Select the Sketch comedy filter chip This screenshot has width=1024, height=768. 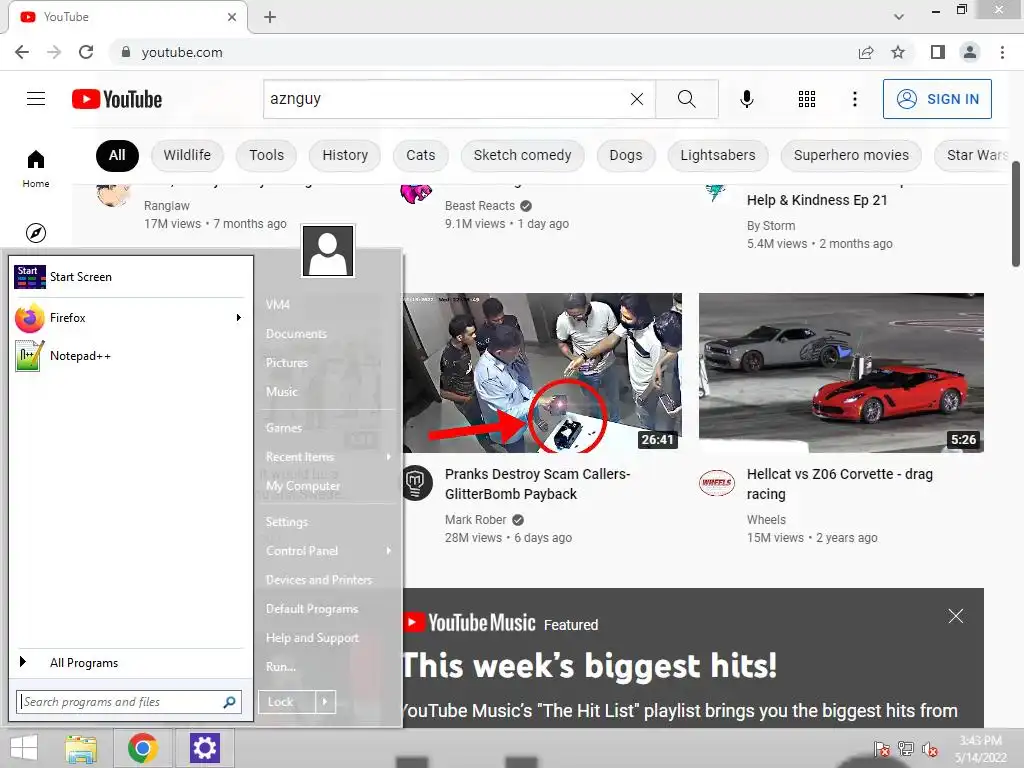(522, 155)
